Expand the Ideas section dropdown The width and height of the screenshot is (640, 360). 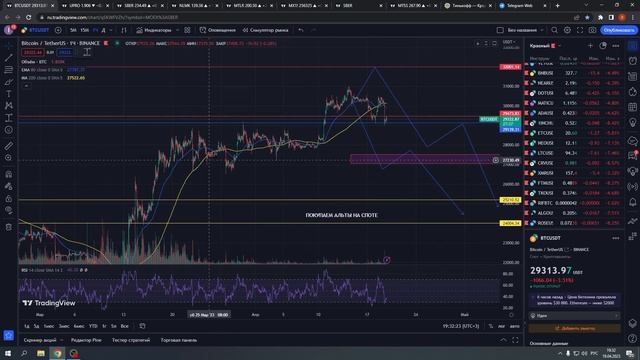tap(575, 316)
